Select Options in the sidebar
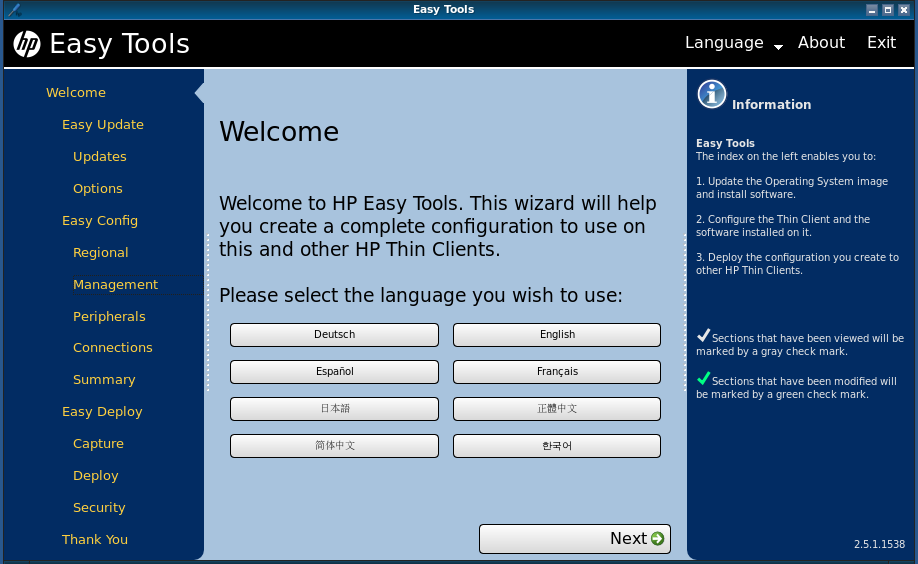Screen dimensions: 918x564 [x=98, y=189]
